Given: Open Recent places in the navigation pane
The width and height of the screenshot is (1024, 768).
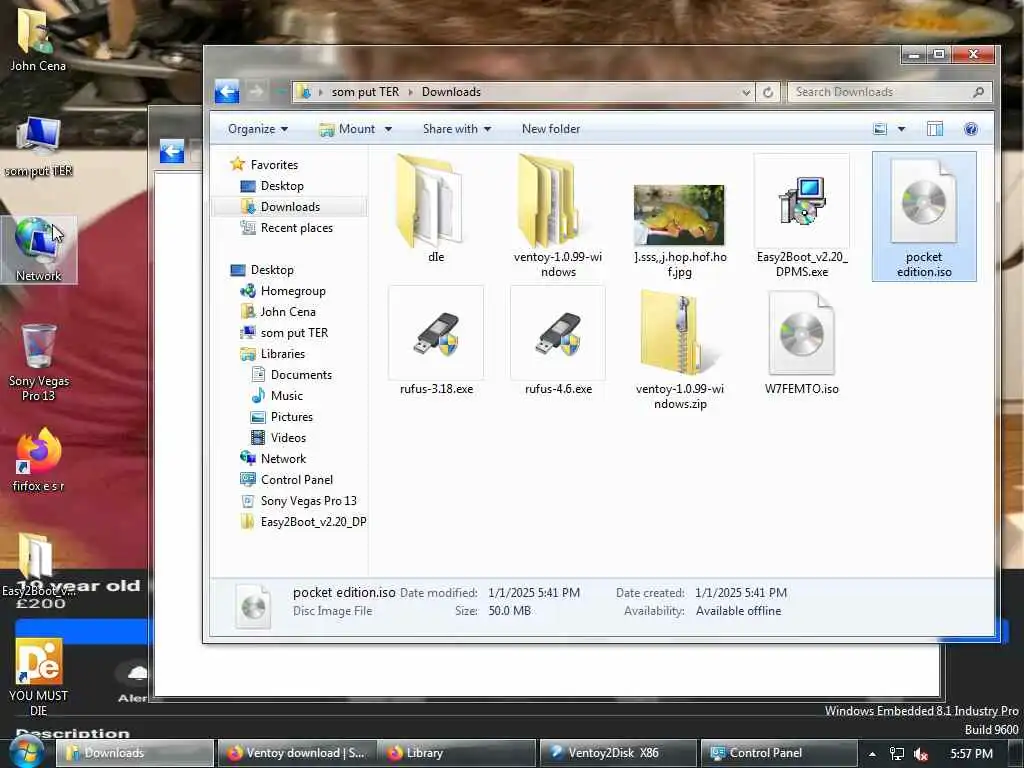Looking at the screenshot, I should (286, 227).
